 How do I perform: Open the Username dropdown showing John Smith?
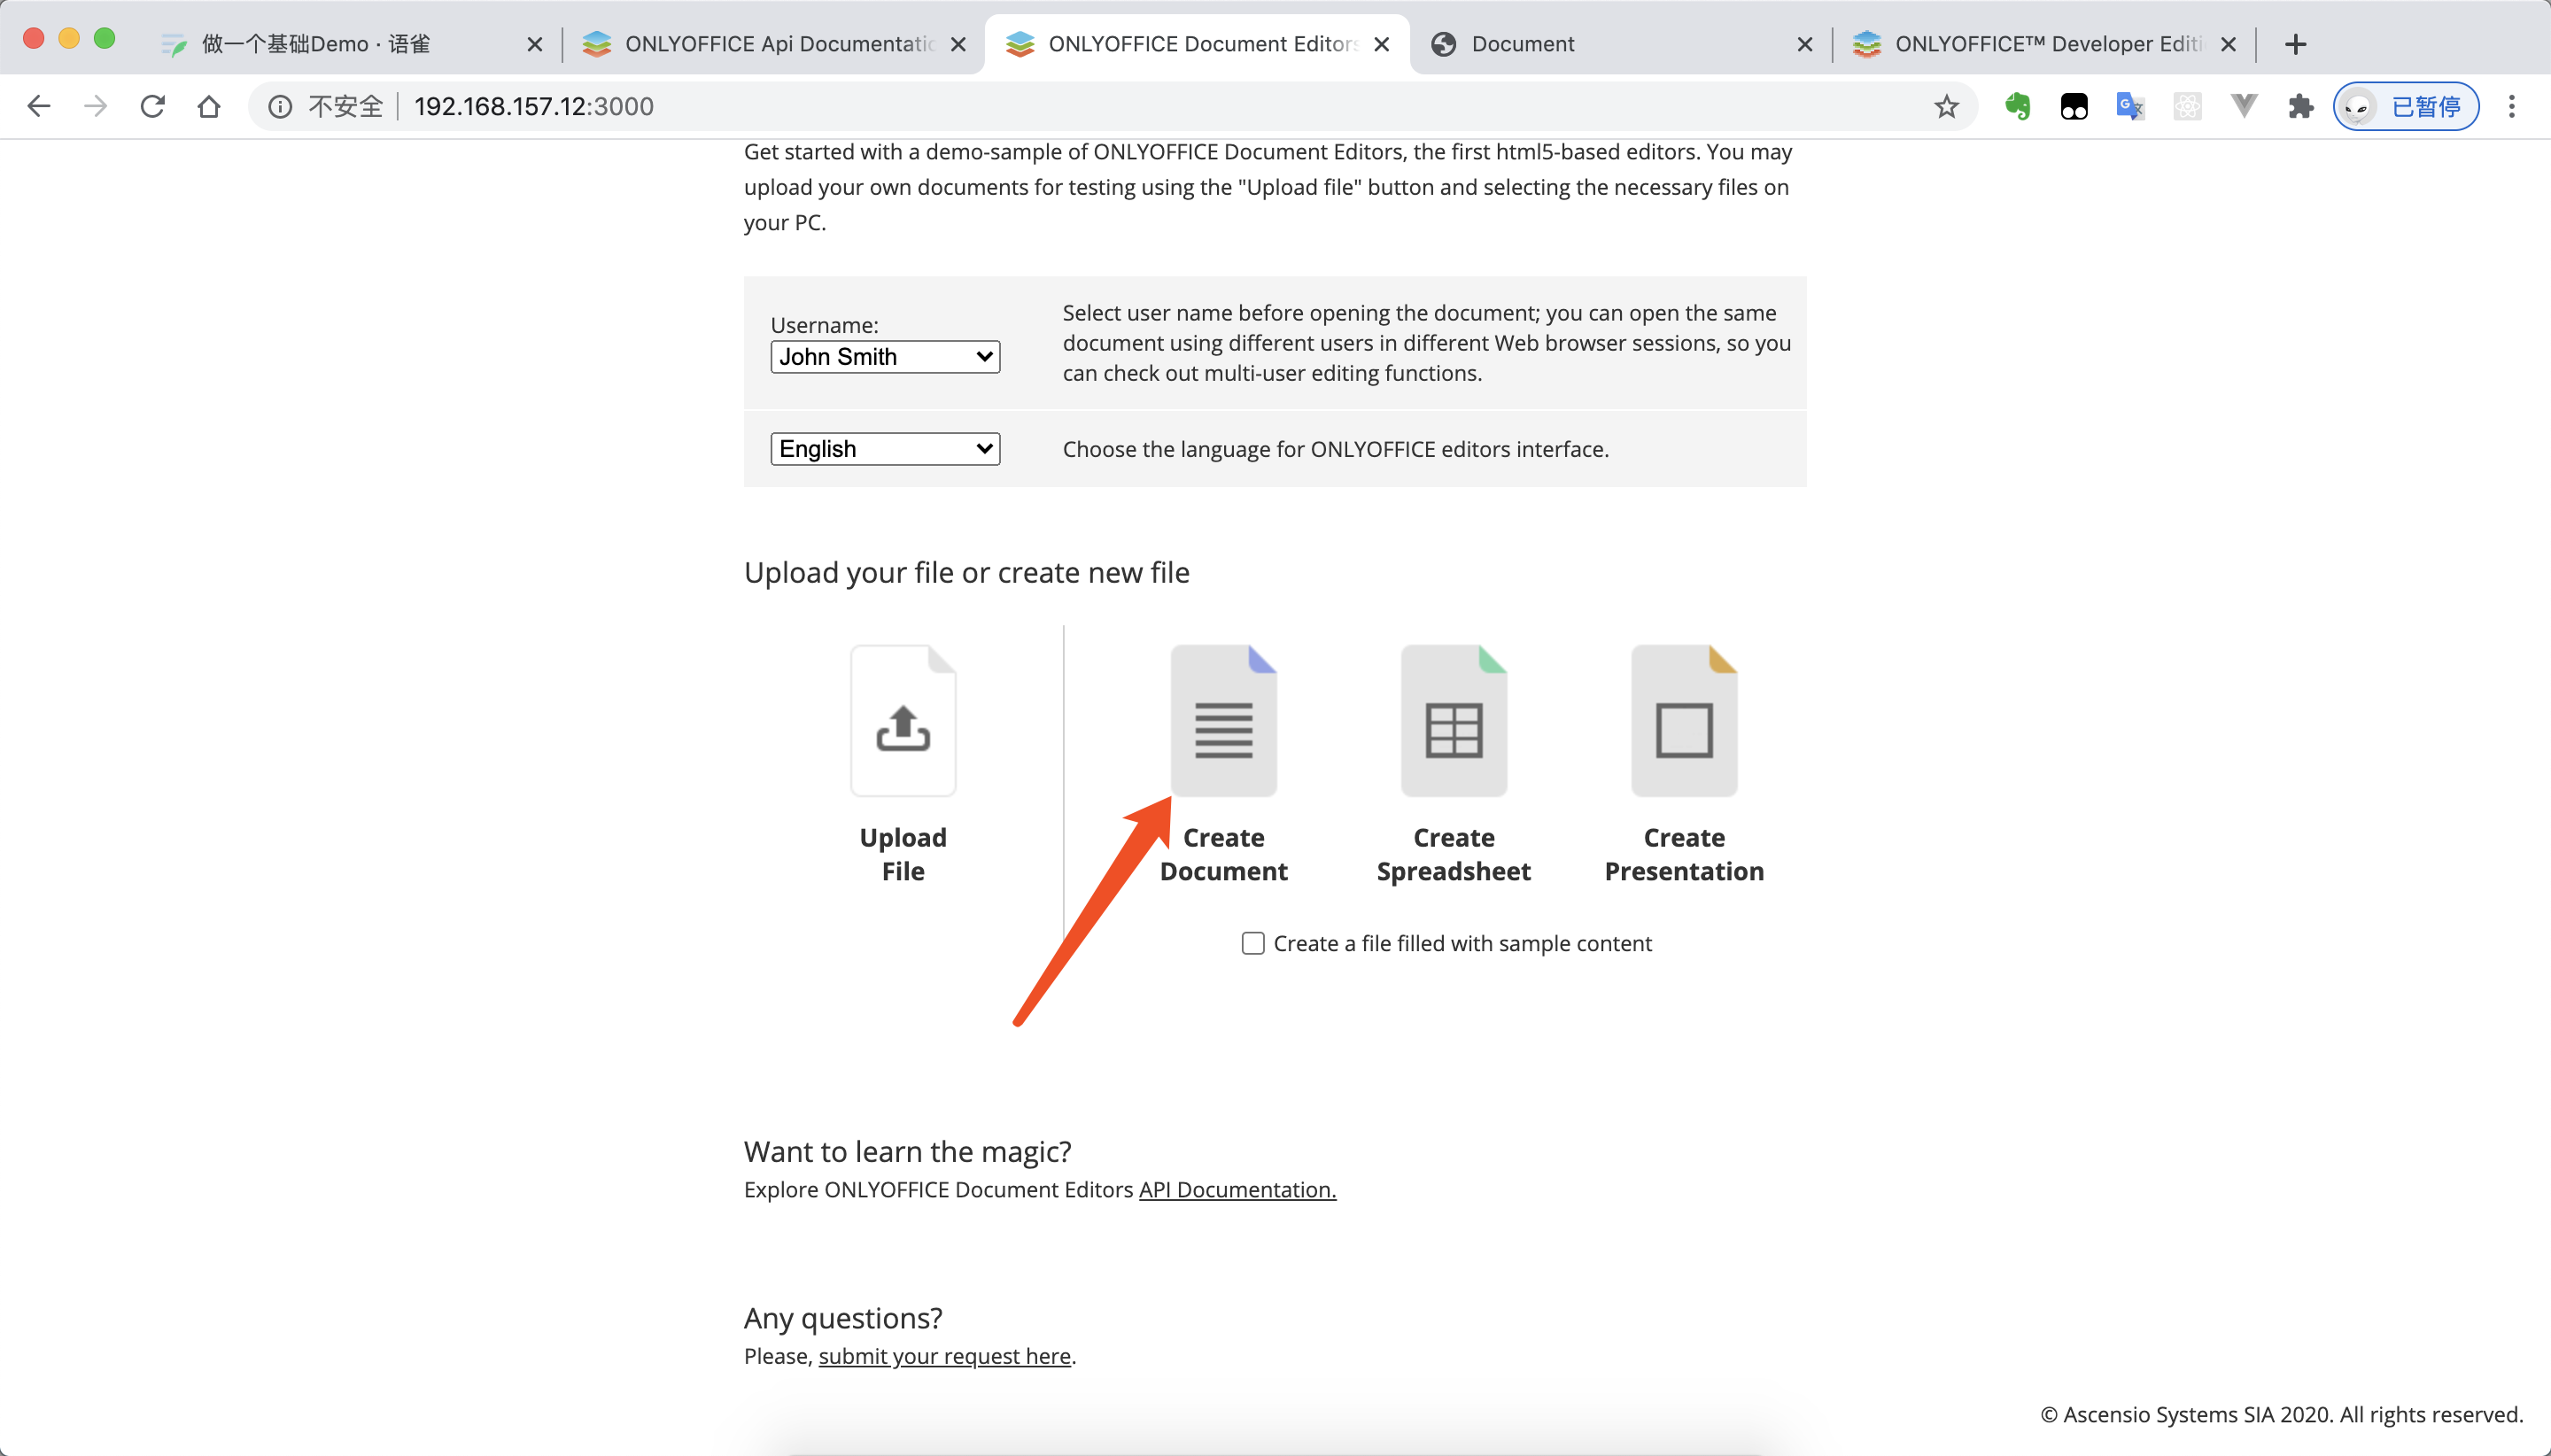[x=884, y=357]
